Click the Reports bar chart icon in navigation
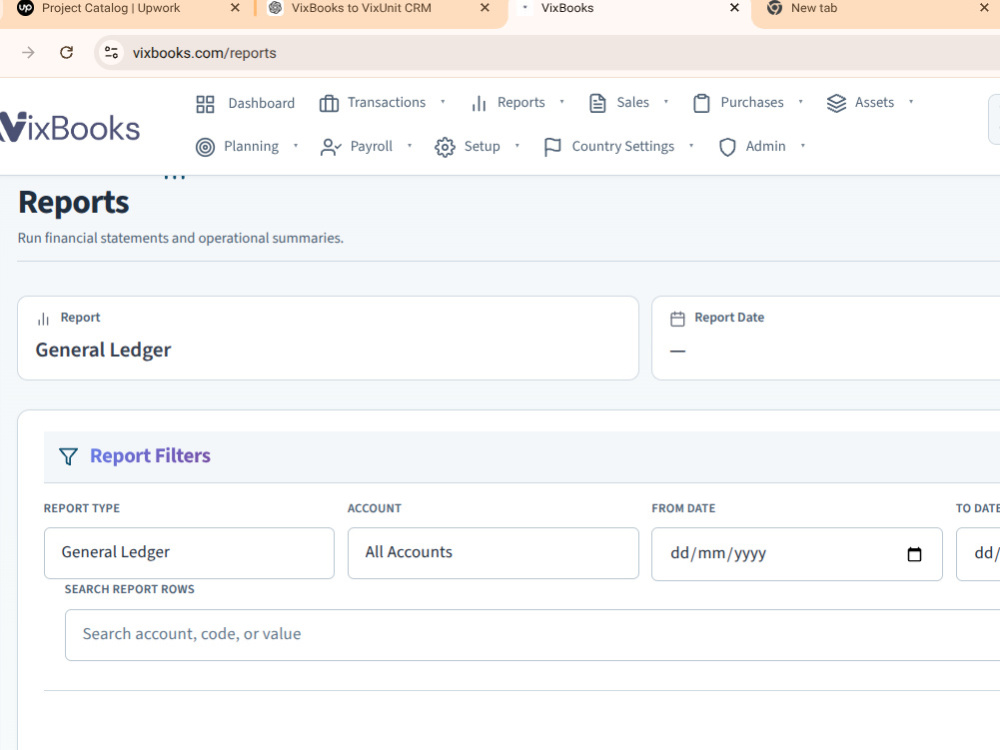The image size is (1000, 750). [478, 103]
